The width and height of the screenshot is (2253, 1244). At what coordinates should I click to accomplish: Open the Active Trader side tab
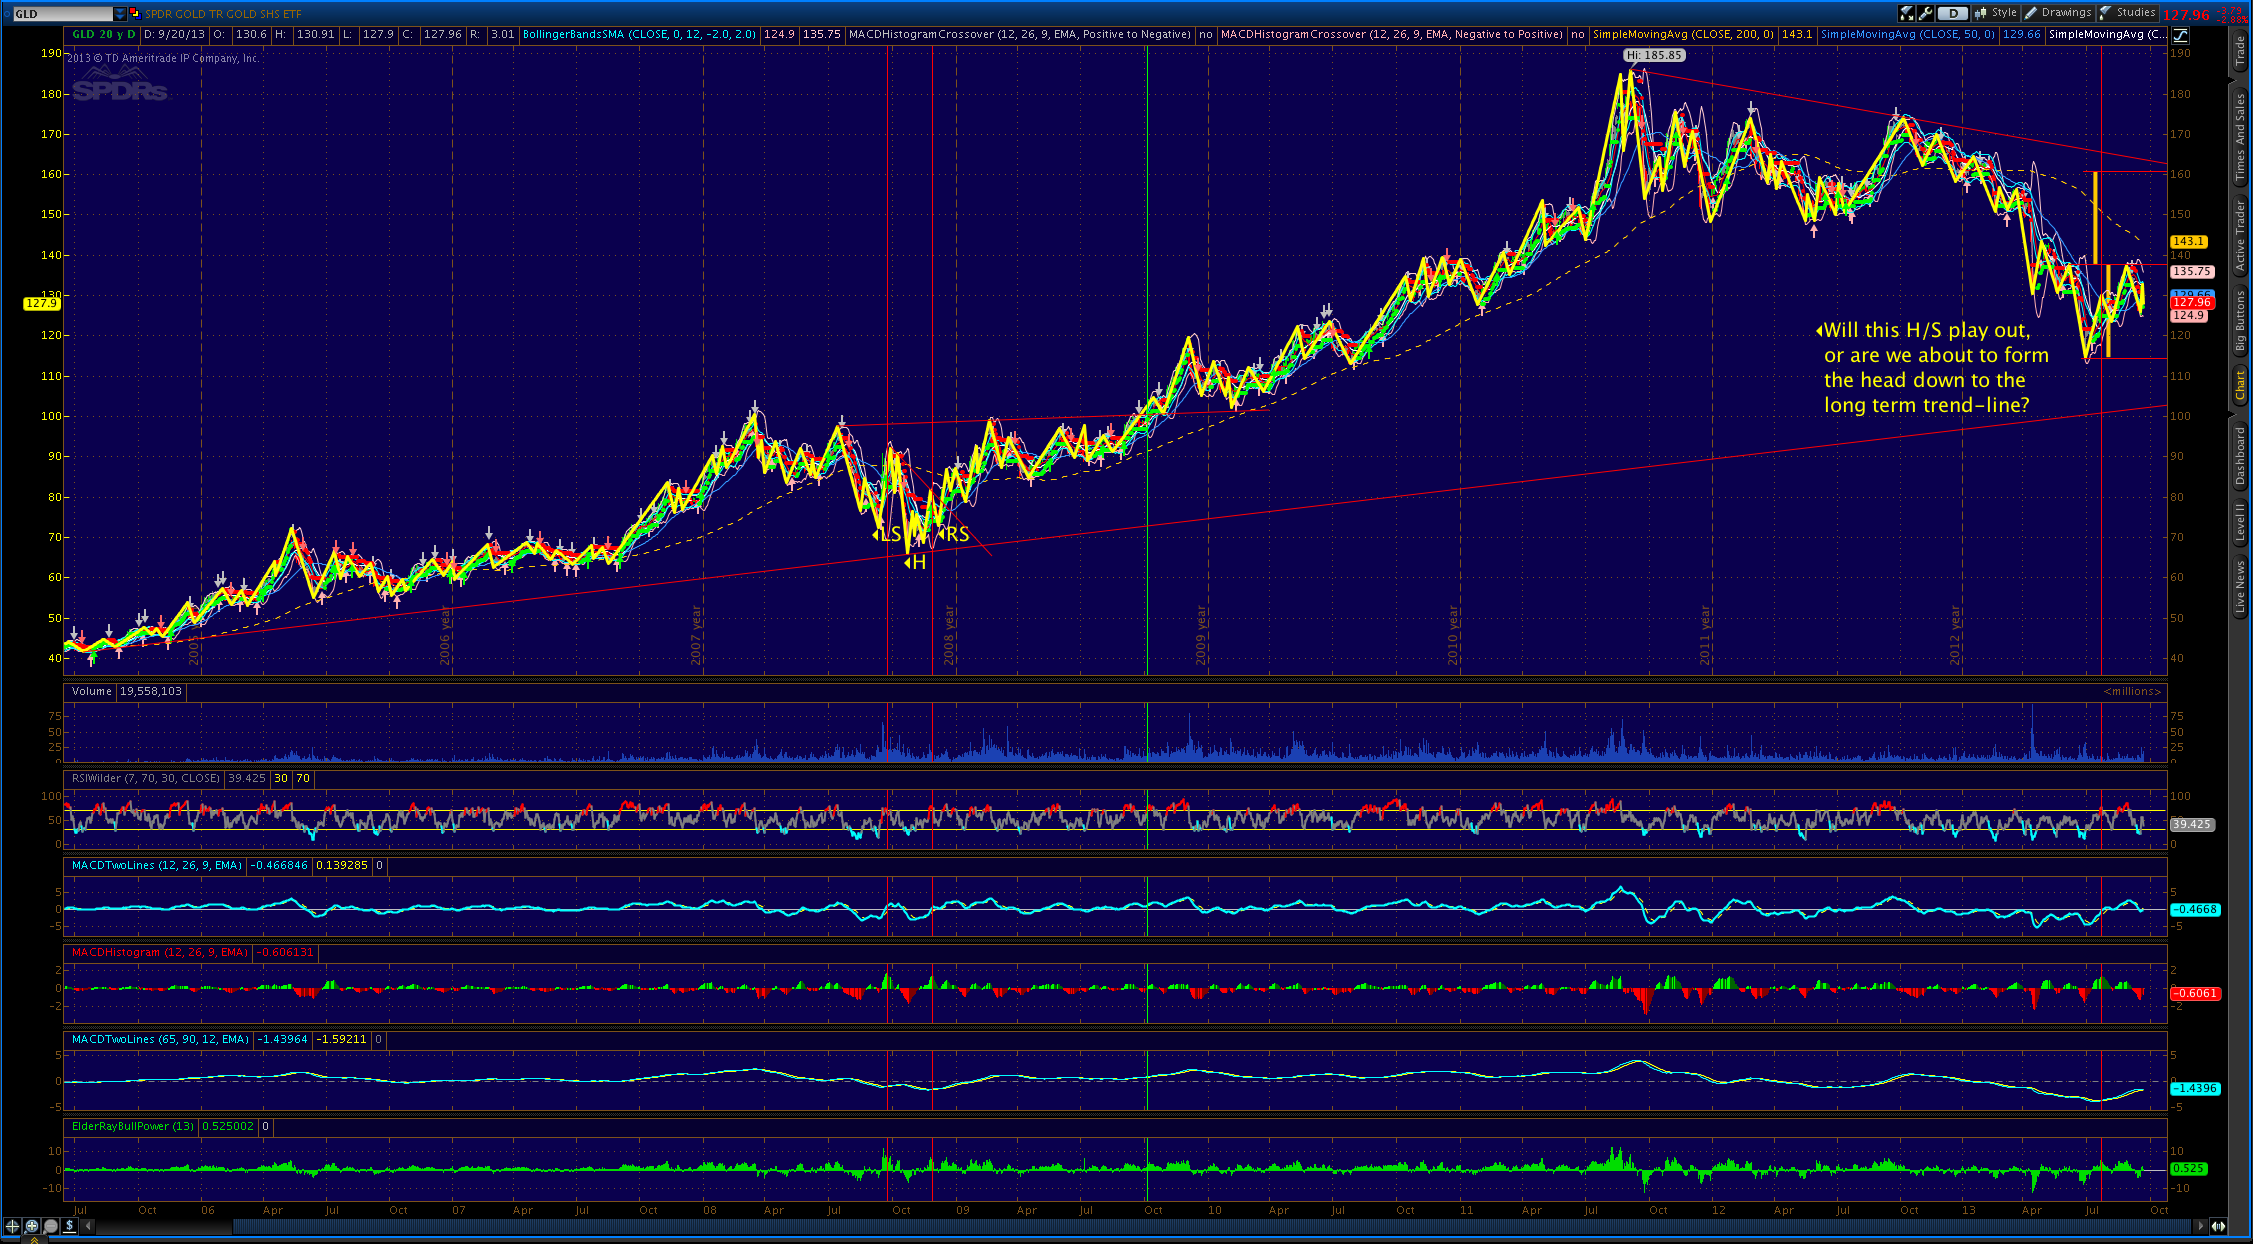click(x=2241, y=235)
